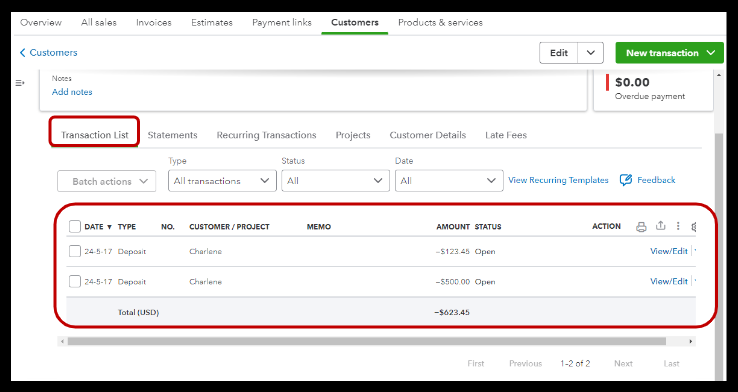Open the three-dot more options icon
The image size is (738, 392).
pyautogui.click(x=678, y=226)
